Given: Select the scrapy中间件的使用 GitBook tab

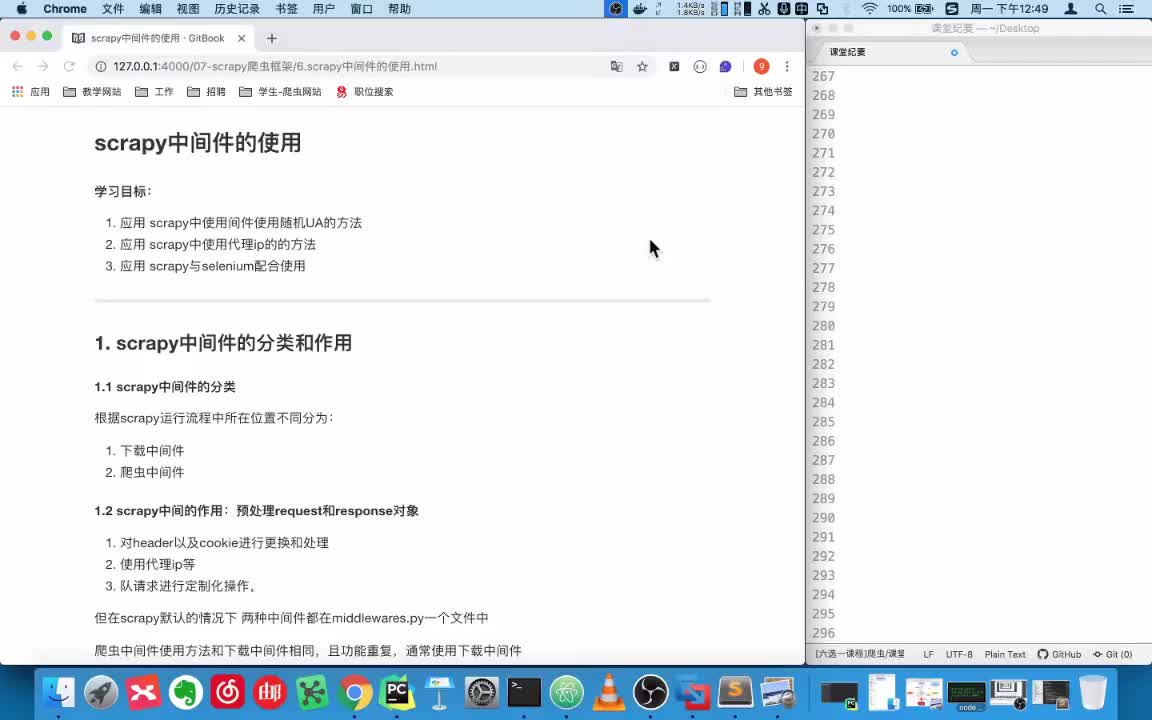Looking at the screenshot, I should click(x=158, y=38).
